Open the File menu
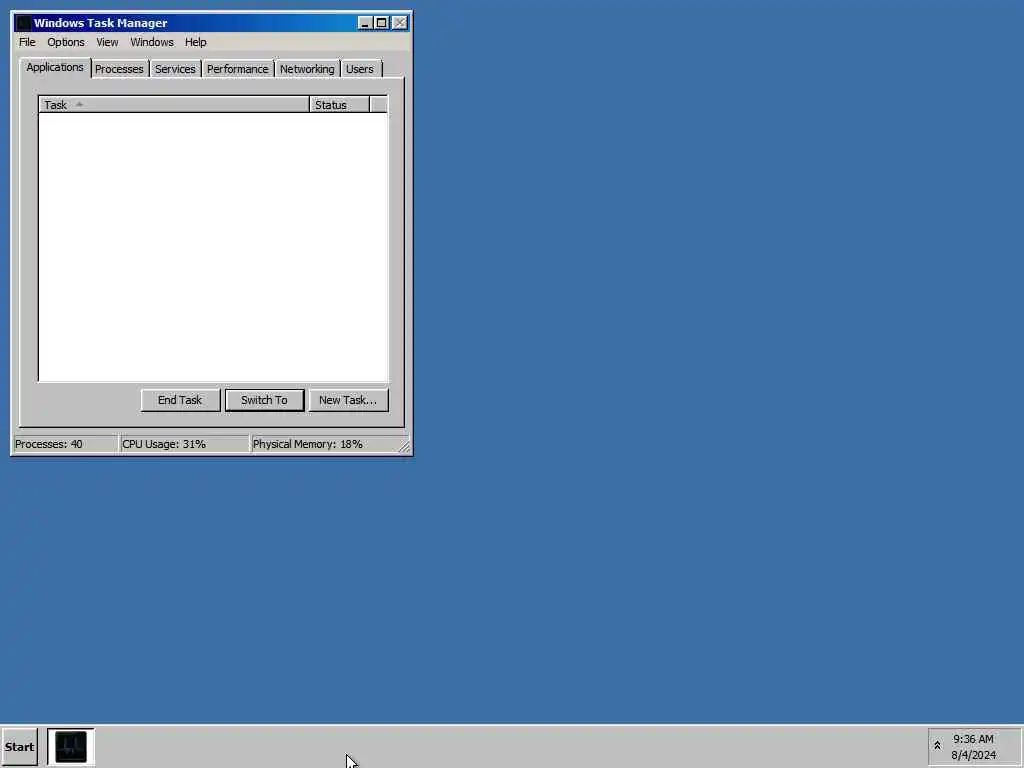 pyautogui.click(x=27, y=42)
